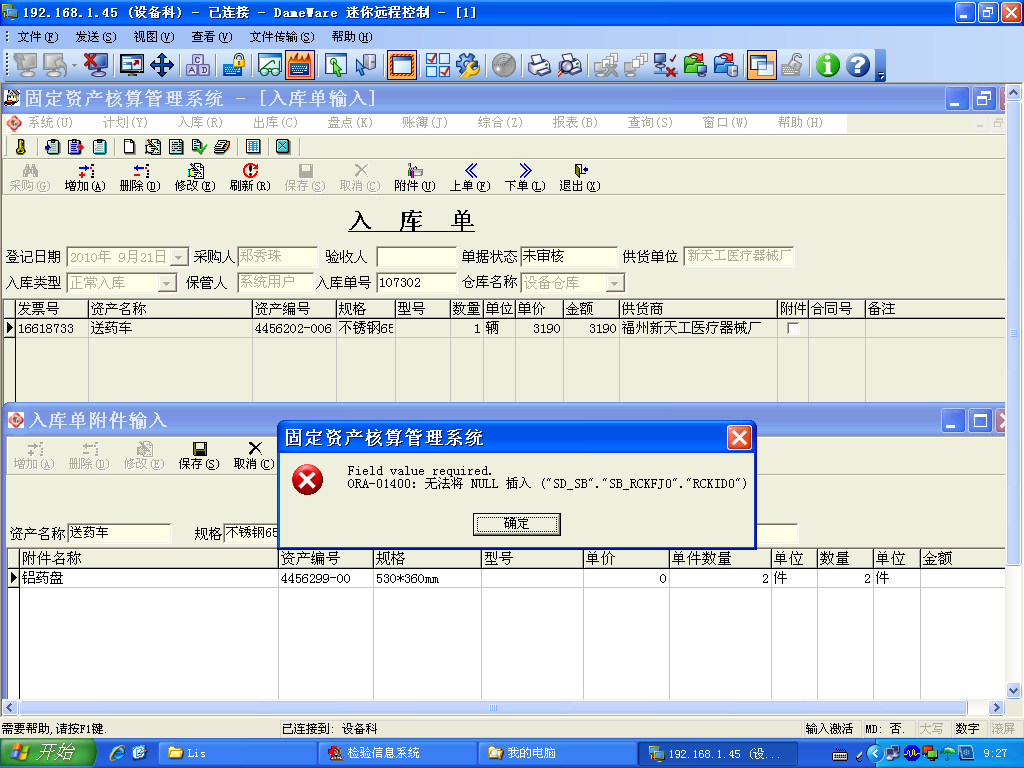Viewport: 1024px width, 768px height.
Task: Open the 仓库名称 dropdown arrow
Action: (x=615, y=283)
